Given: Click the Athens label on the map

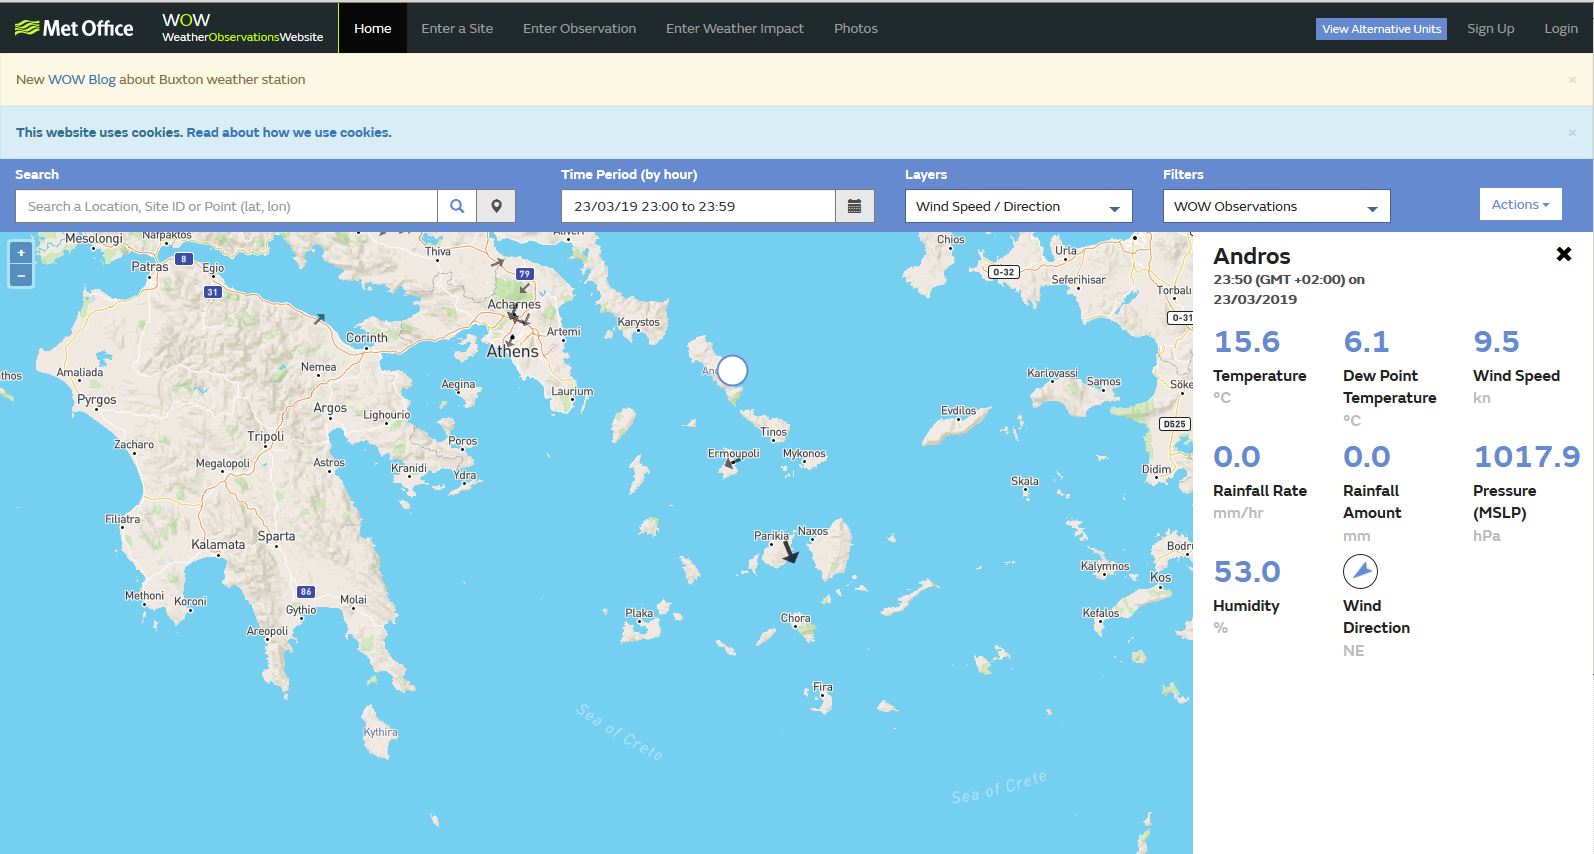Looking at the screenshot, I should [x=512, y=352].
